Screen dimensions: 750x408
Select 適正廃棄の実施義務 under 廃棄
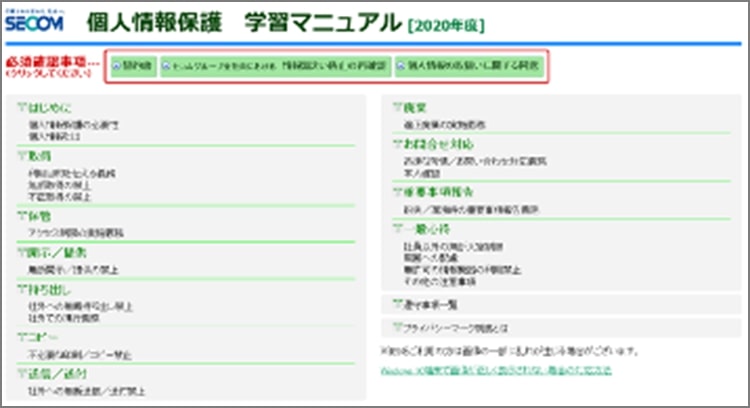coord(444,125)
